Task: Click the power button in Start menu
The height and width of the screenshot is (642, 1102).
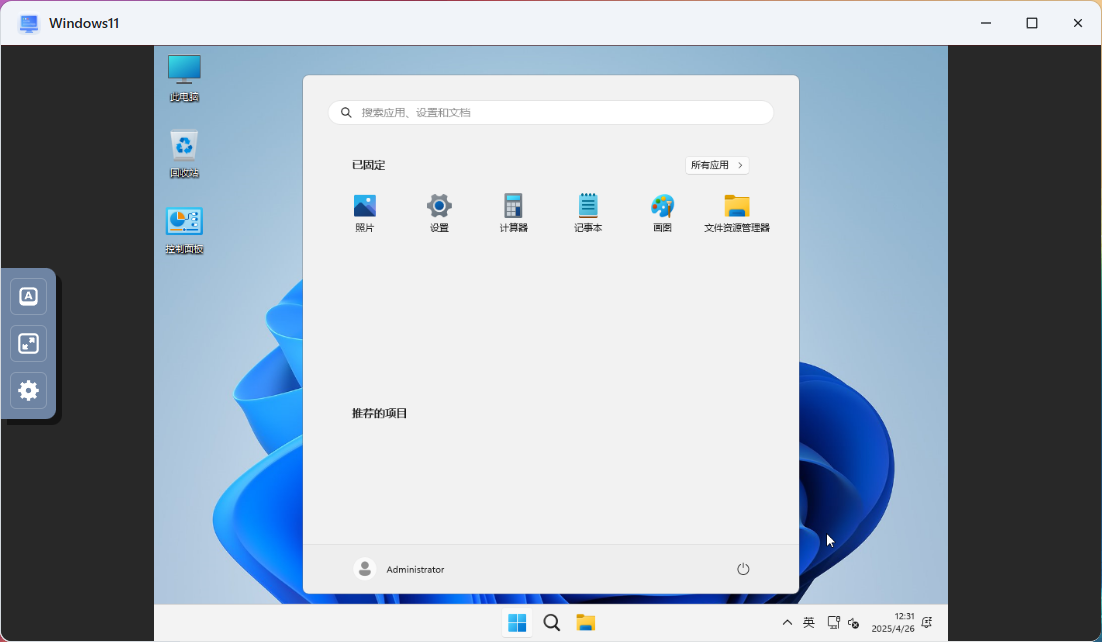Action: (743, 569)
